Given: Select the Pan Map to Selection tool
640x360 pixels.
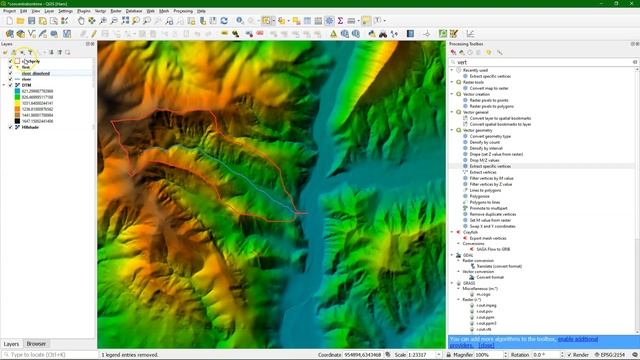Looking at the screenshot, I should [x=92, y=20].
